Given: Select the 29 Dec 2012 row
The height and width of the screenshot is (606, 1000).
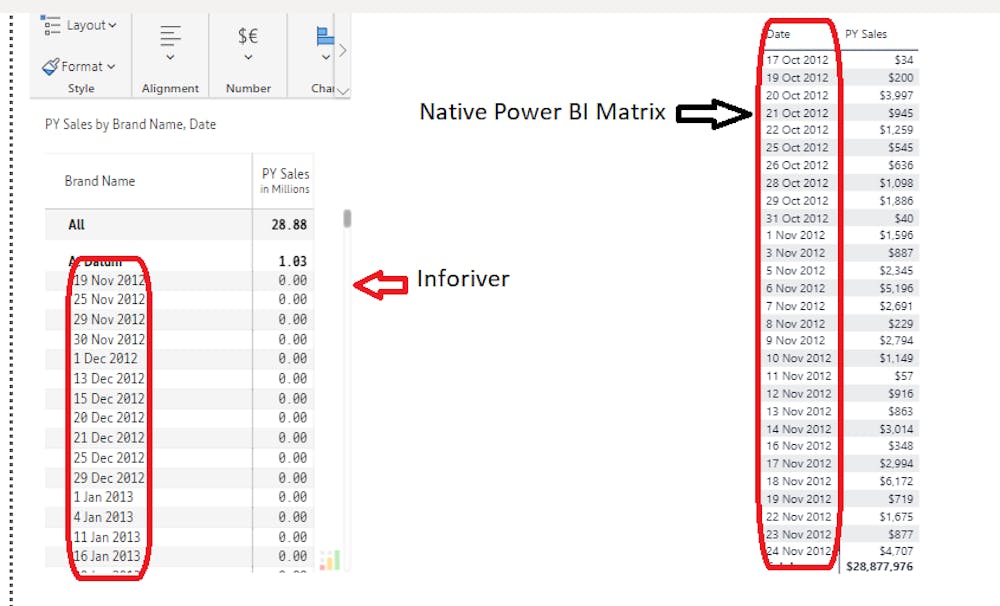Looking at the screenshot, I should coord(179,478).
